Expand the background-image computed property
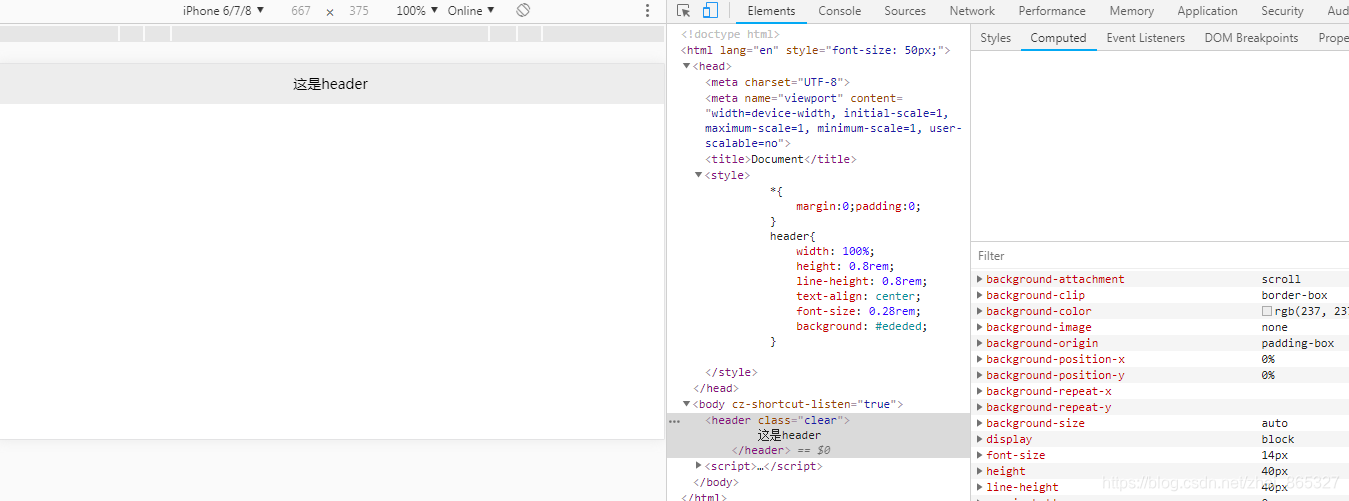 pos(980,328)
